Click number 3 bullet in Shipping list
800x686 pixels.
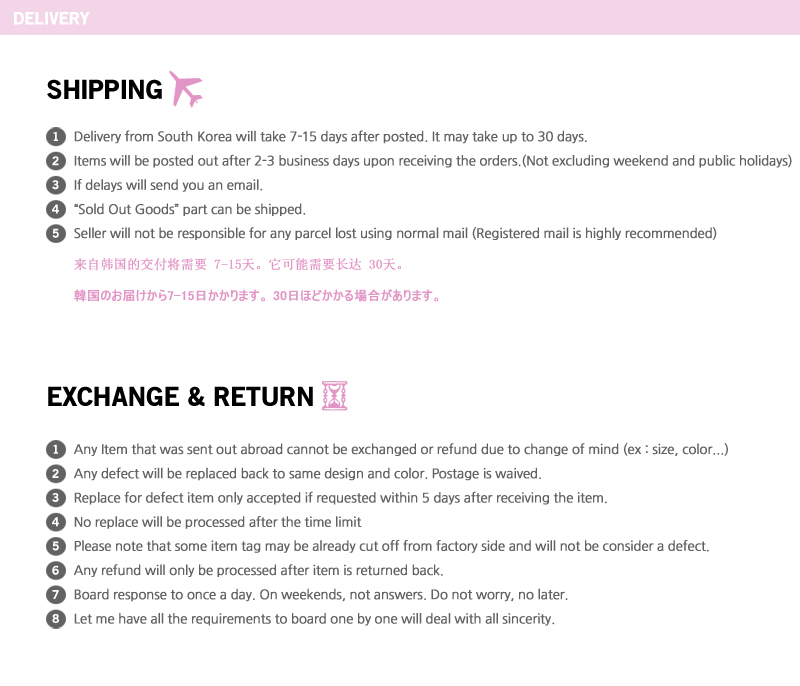pyautogui.click(x=56, y=185)
